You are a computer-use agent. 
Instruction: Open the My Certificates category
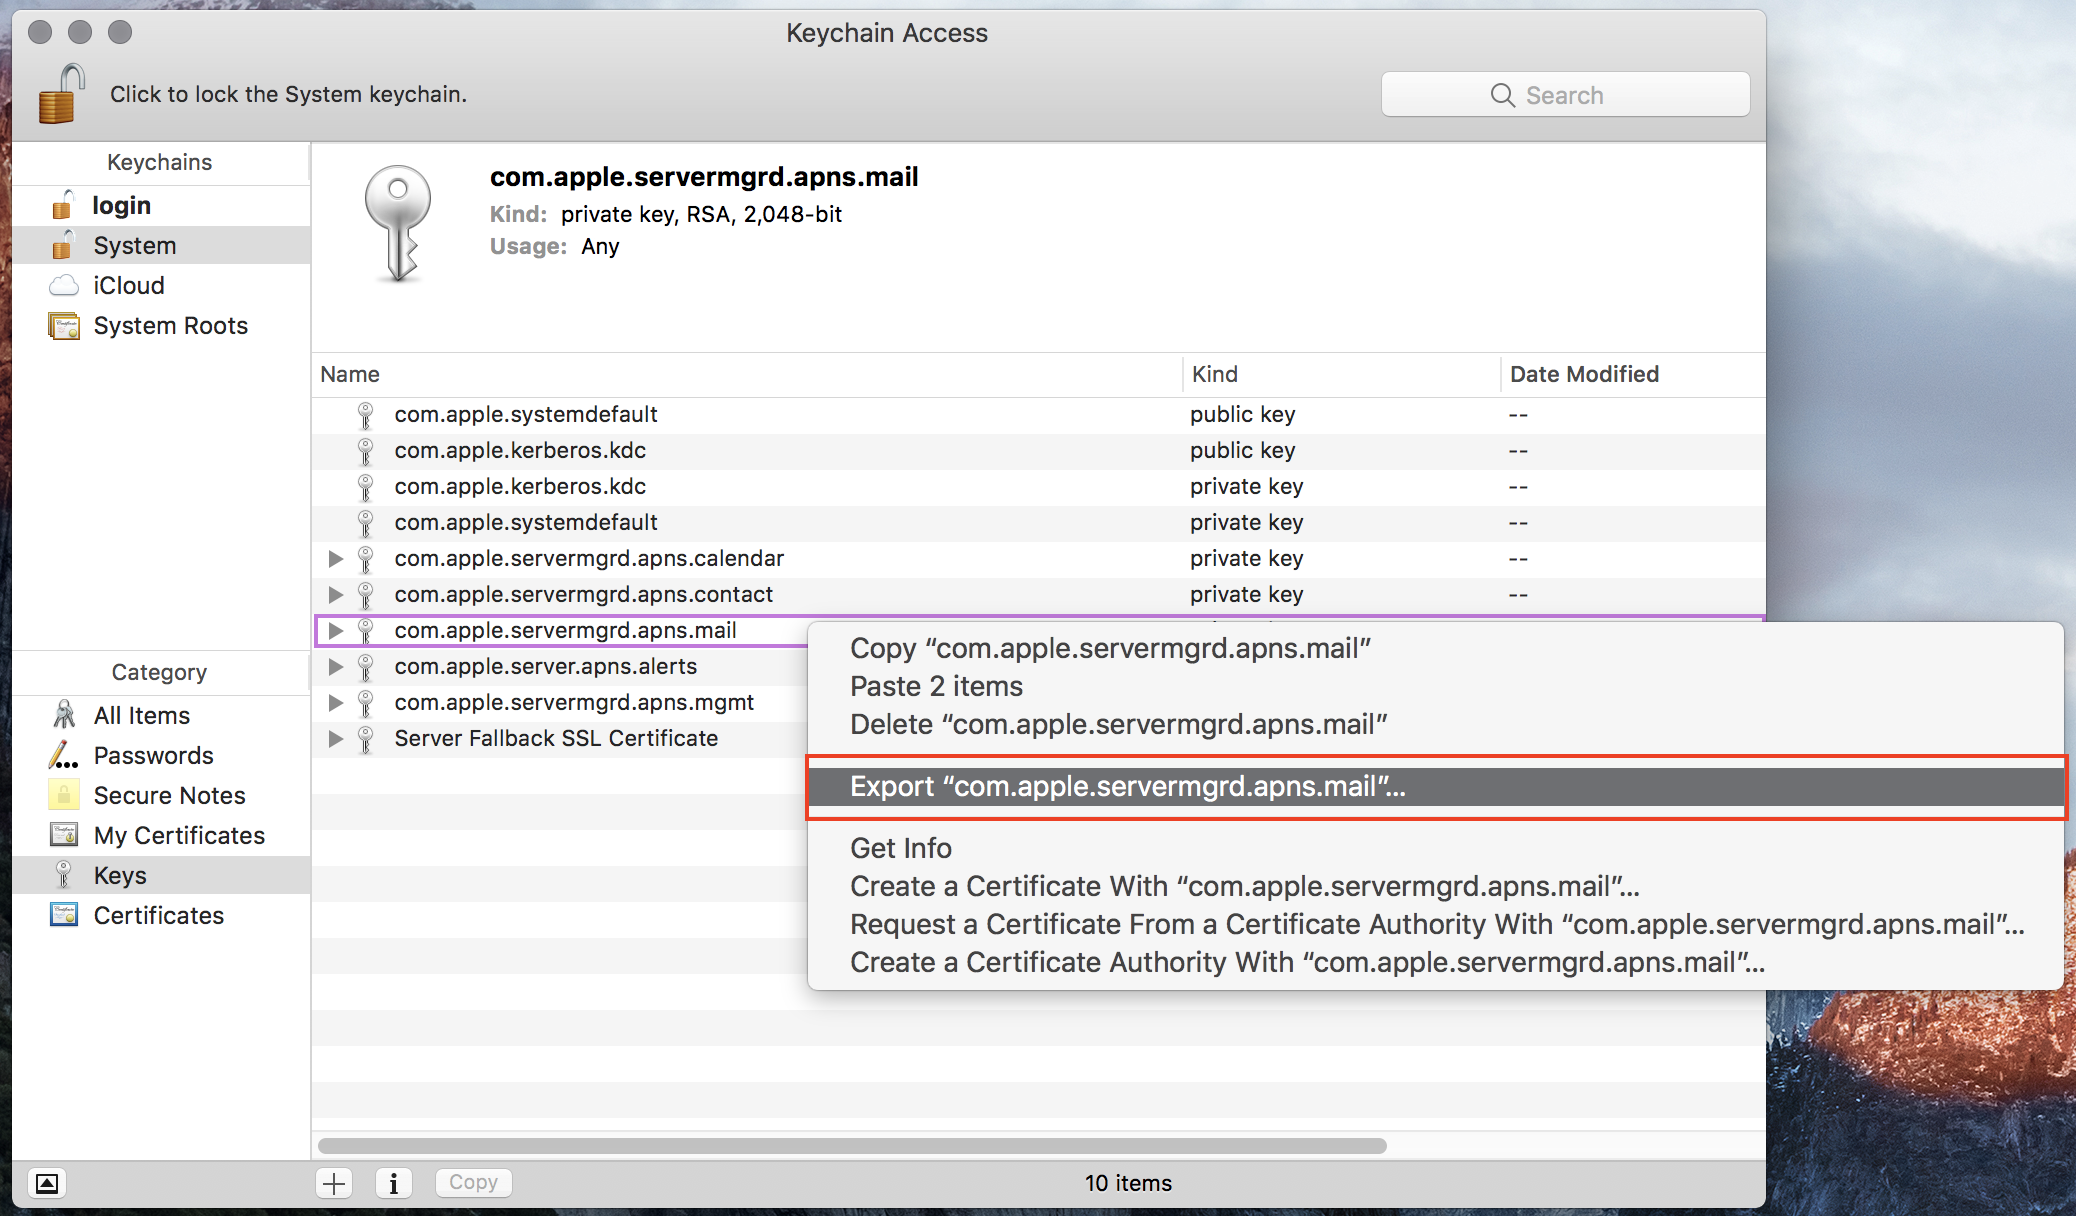point(179,836)
